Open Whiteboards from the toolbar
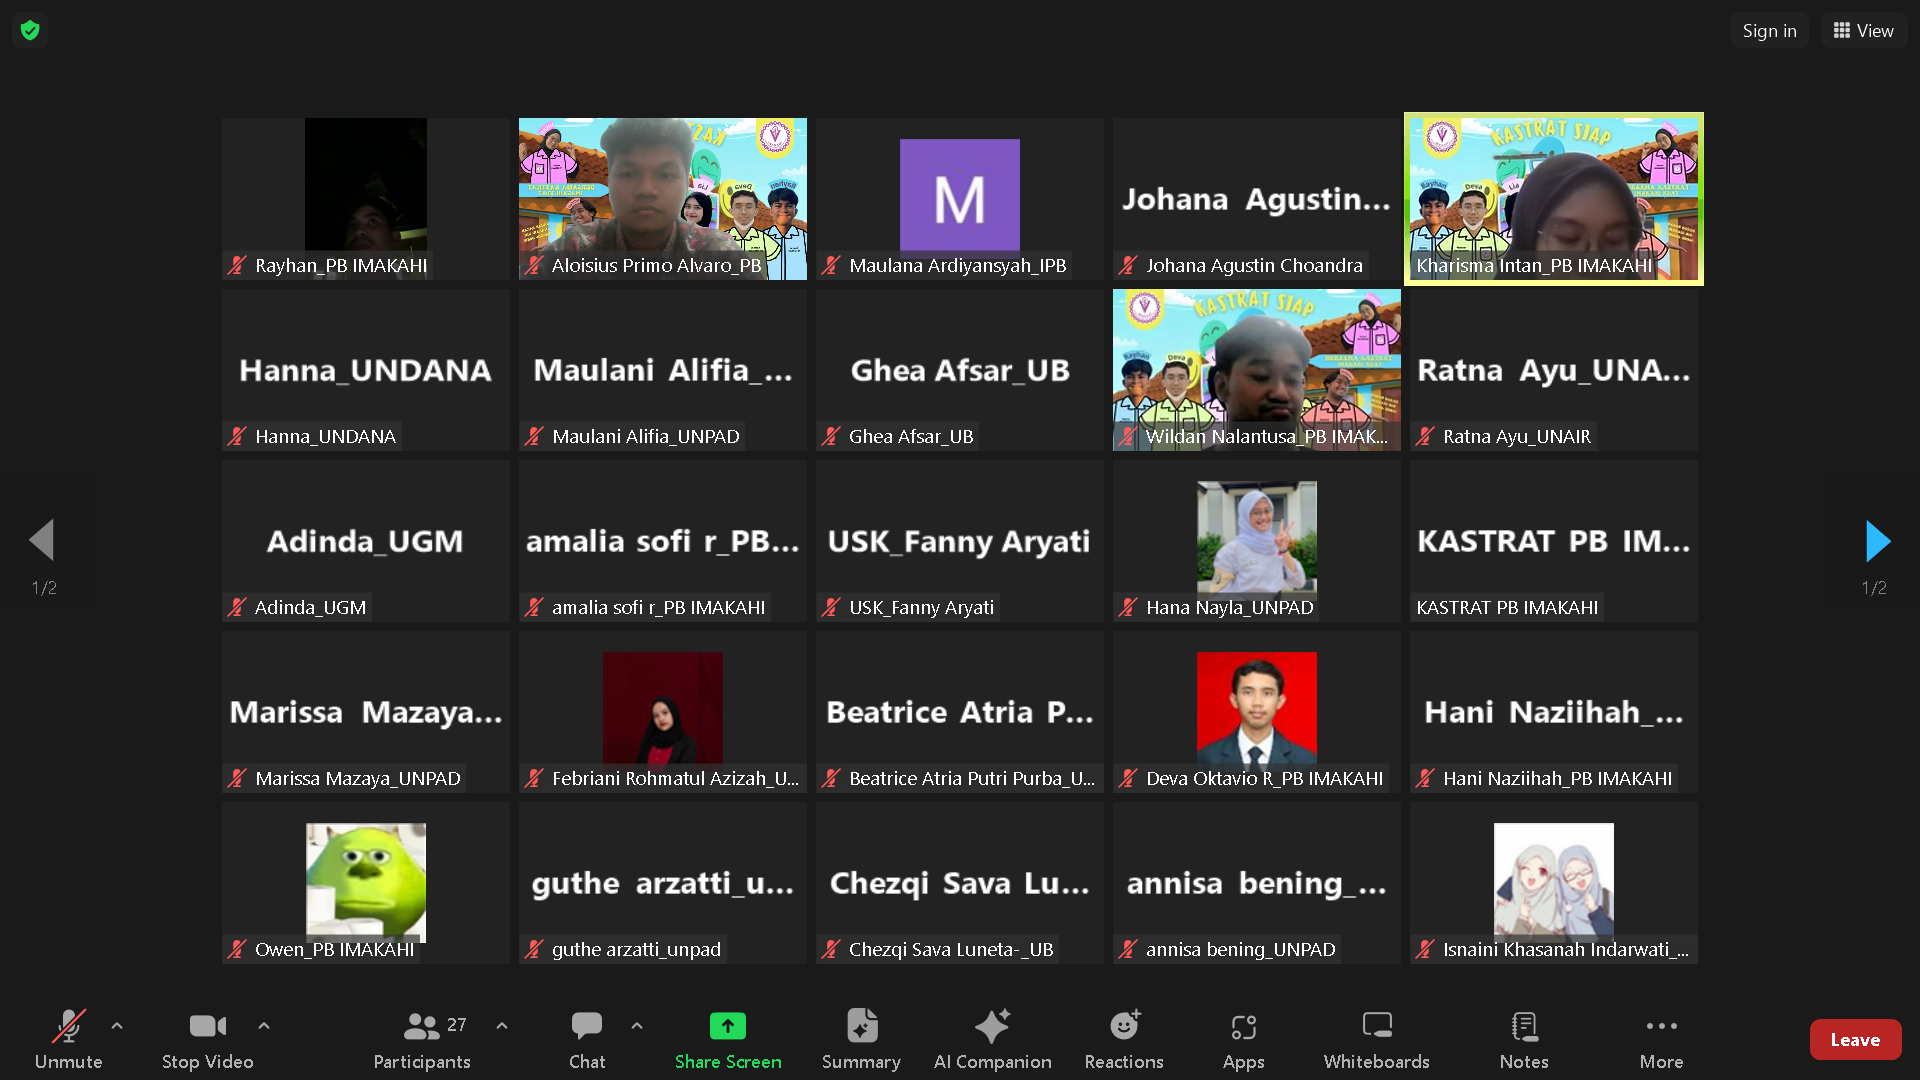The image size is (1920, 1080). pyautogui.click(x=1376, y=1026)
